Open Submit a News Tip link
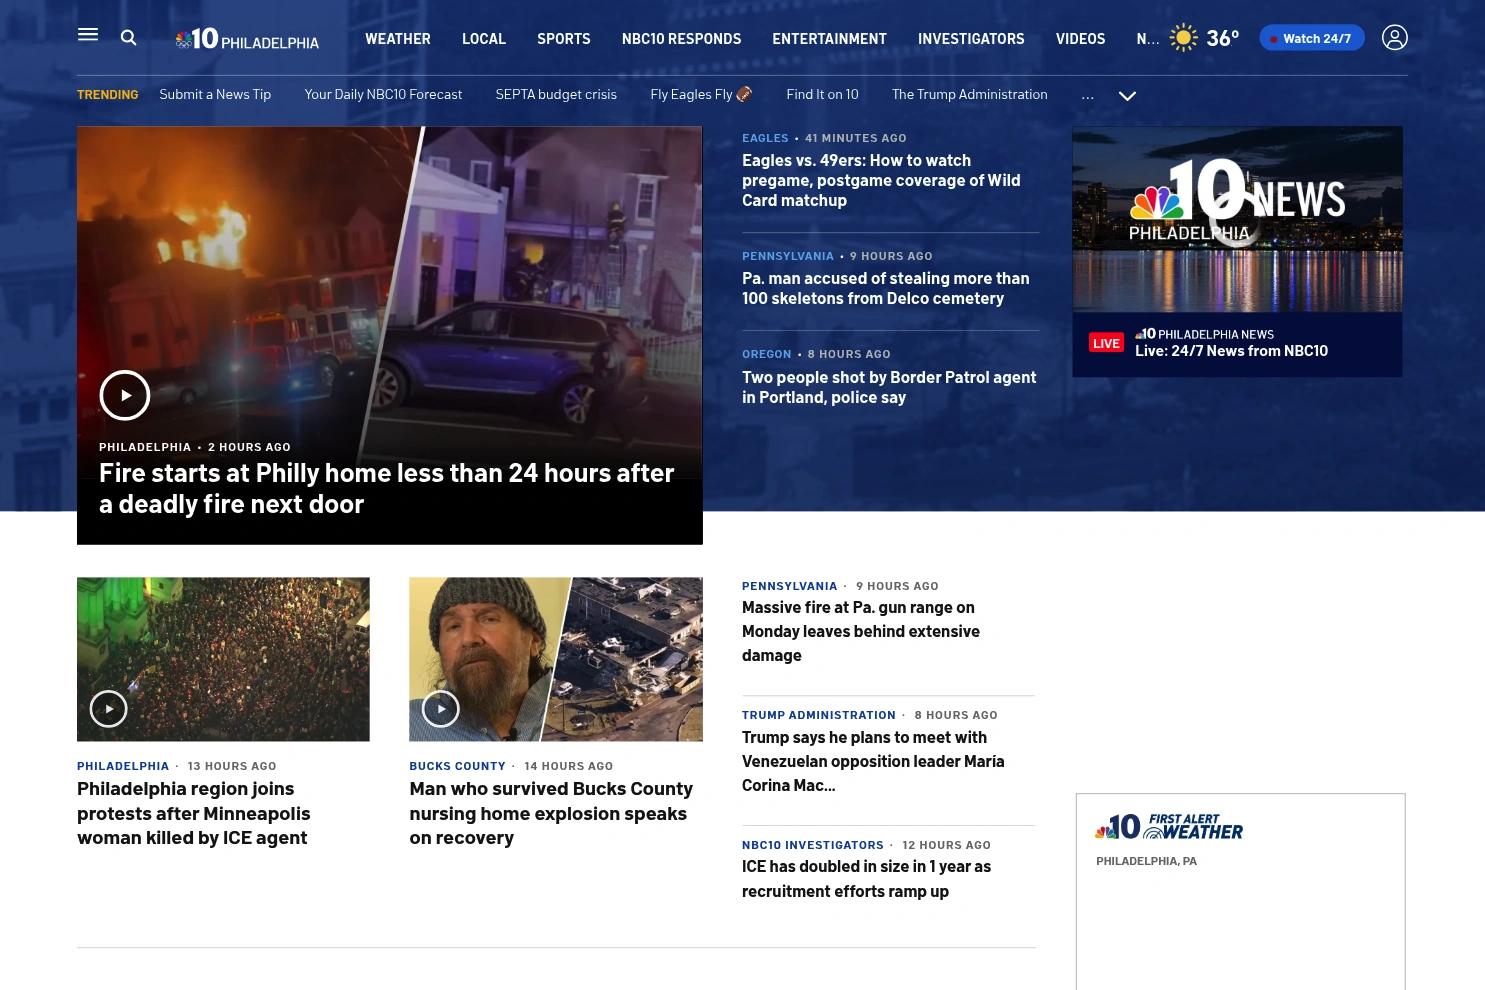Viewport: 1485px width, 990px height. pos(215,94)
